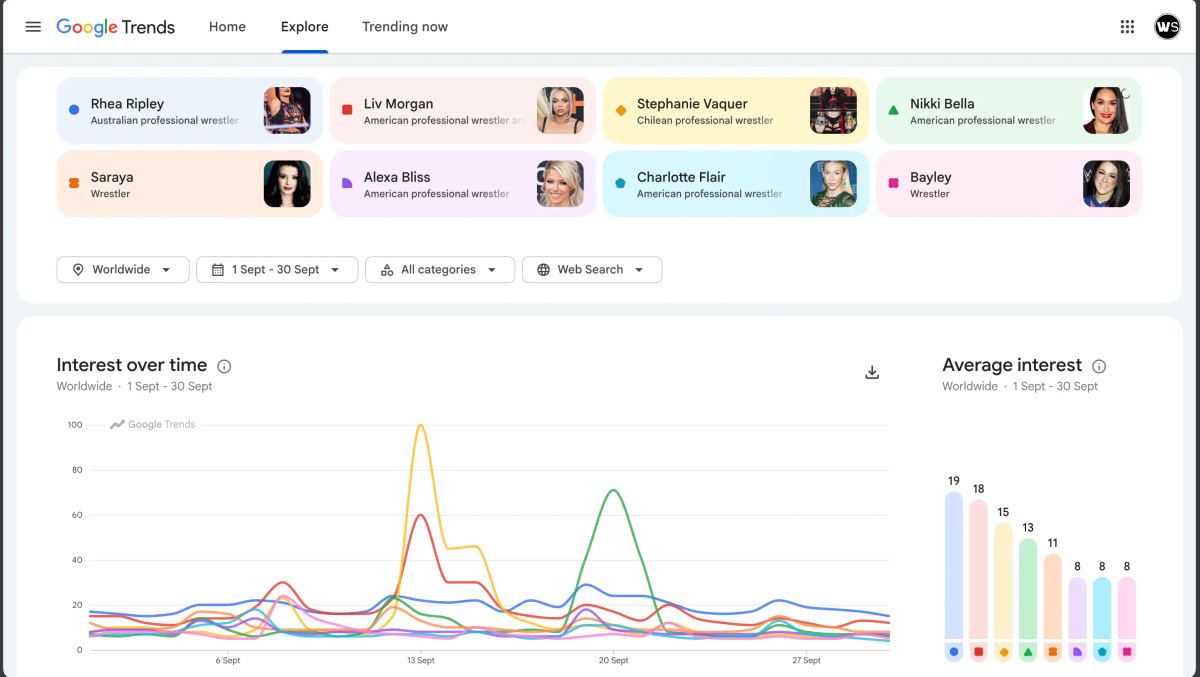Click Nikki Bella's photo thumbnail
Viewport: 1200px width, 677px height.
tap(1106, 110)
